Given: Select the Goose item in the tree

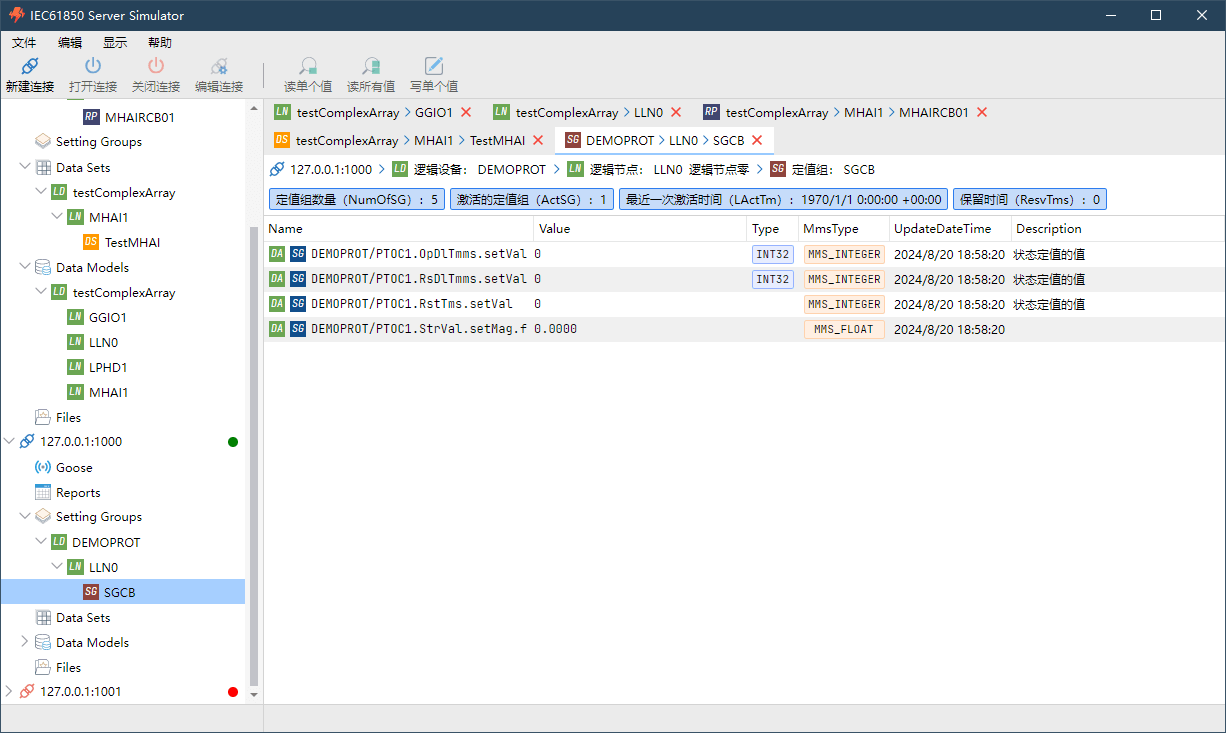Looking at the screenshot, I should pyautogui.click(x=74, y=467).
